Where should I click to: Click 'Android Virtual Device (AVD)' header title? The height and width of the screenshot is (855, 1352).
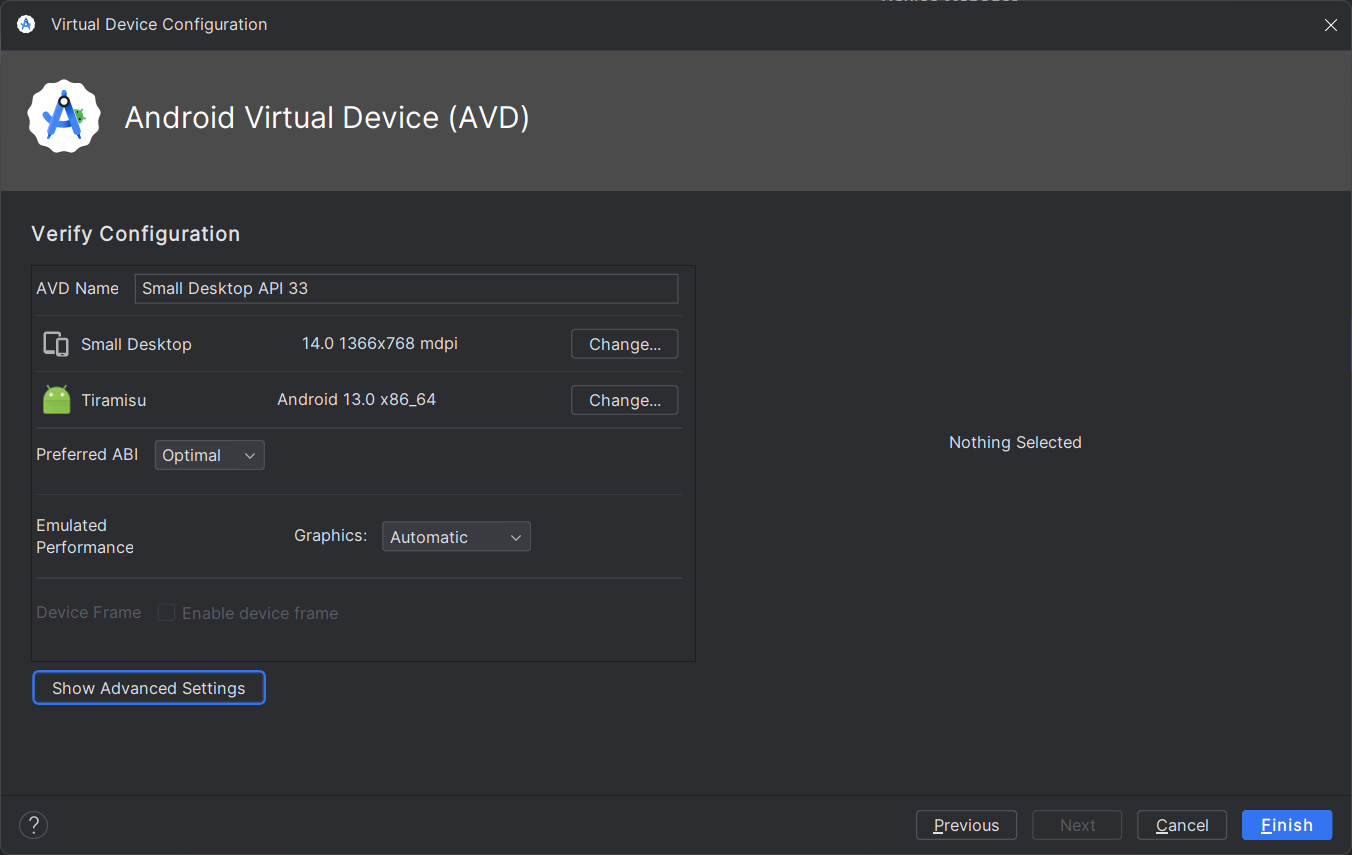coord(327,118)
